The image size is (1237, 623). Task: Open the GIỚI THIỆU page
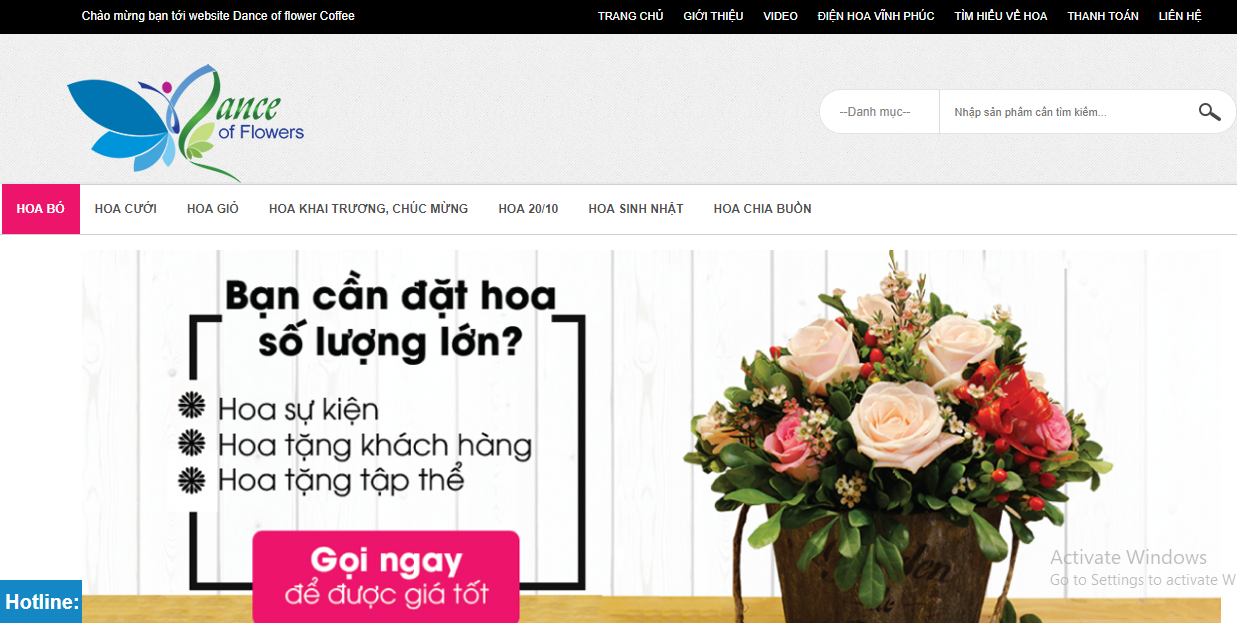click(713, 16)
